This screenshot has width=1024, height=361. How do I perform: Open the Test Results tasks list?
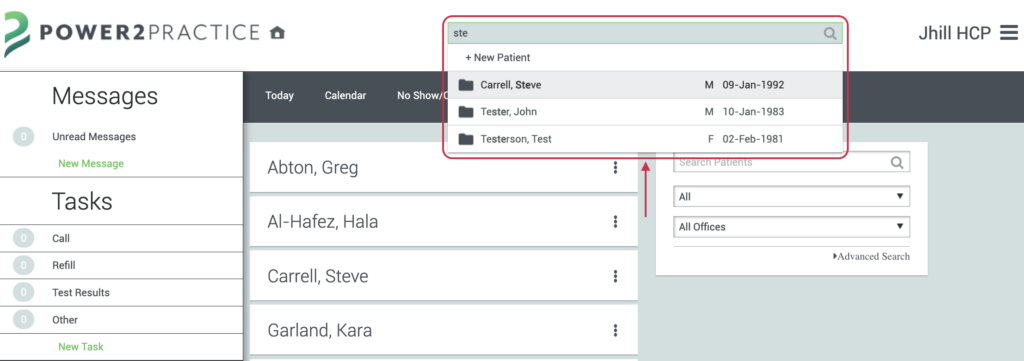[x=81, y=292]
